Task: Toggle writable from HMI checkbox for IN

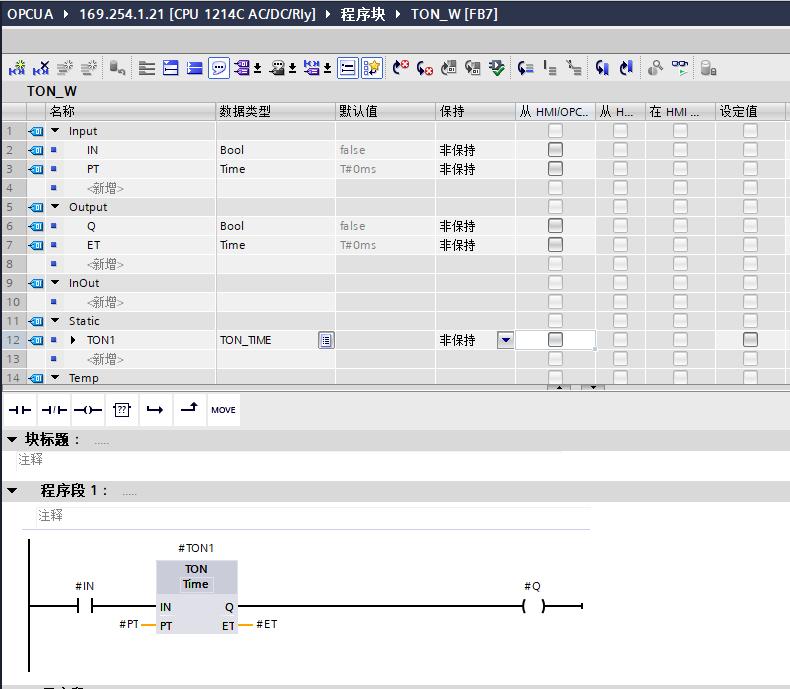Action: click(620, 150)
